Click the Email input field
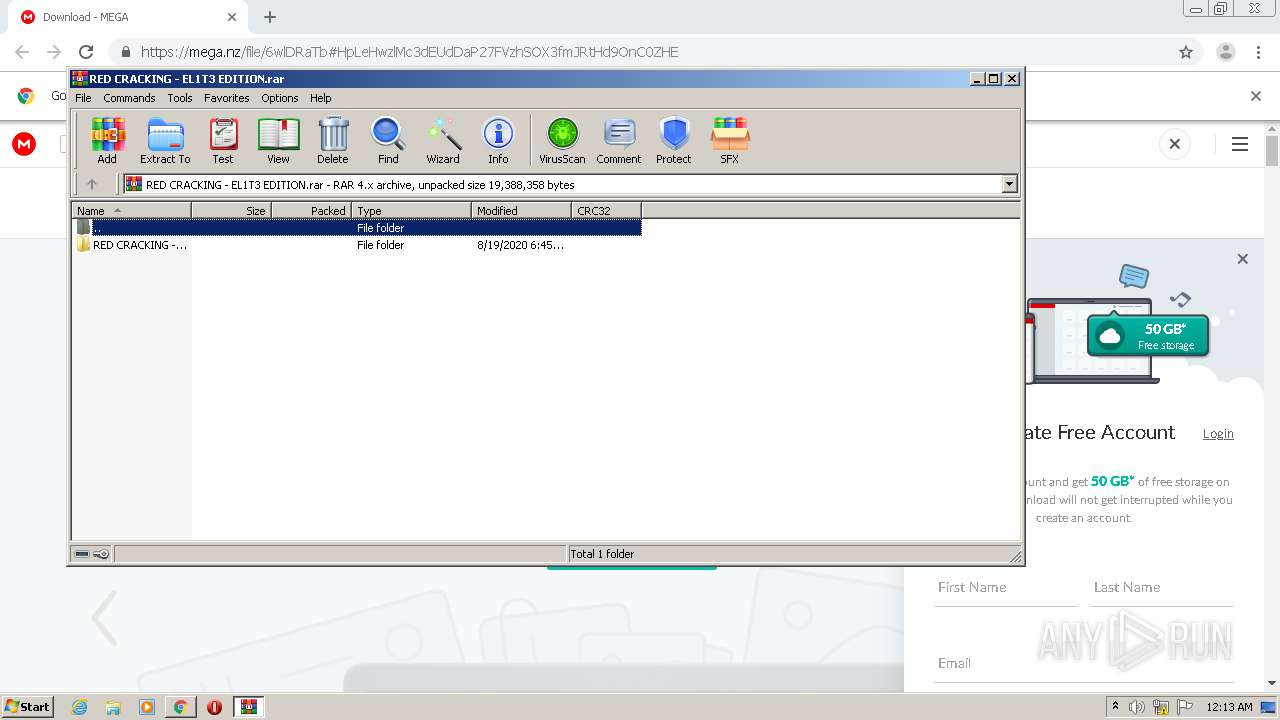The height and width of the screenshot is (720, 1280). (x=1084, y=663)
